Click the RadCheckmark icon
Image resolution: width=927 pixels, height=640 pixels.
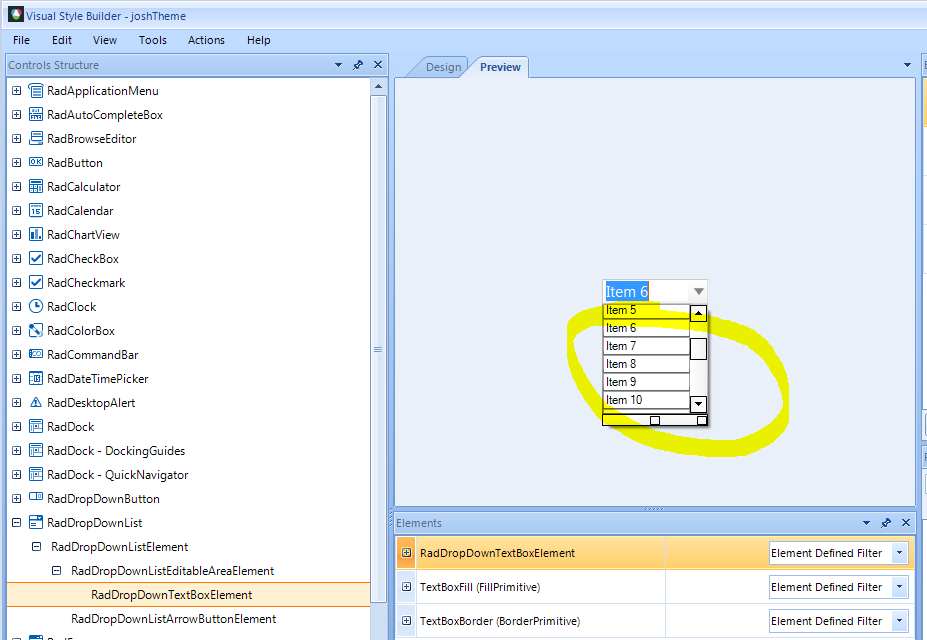point(36,282)
